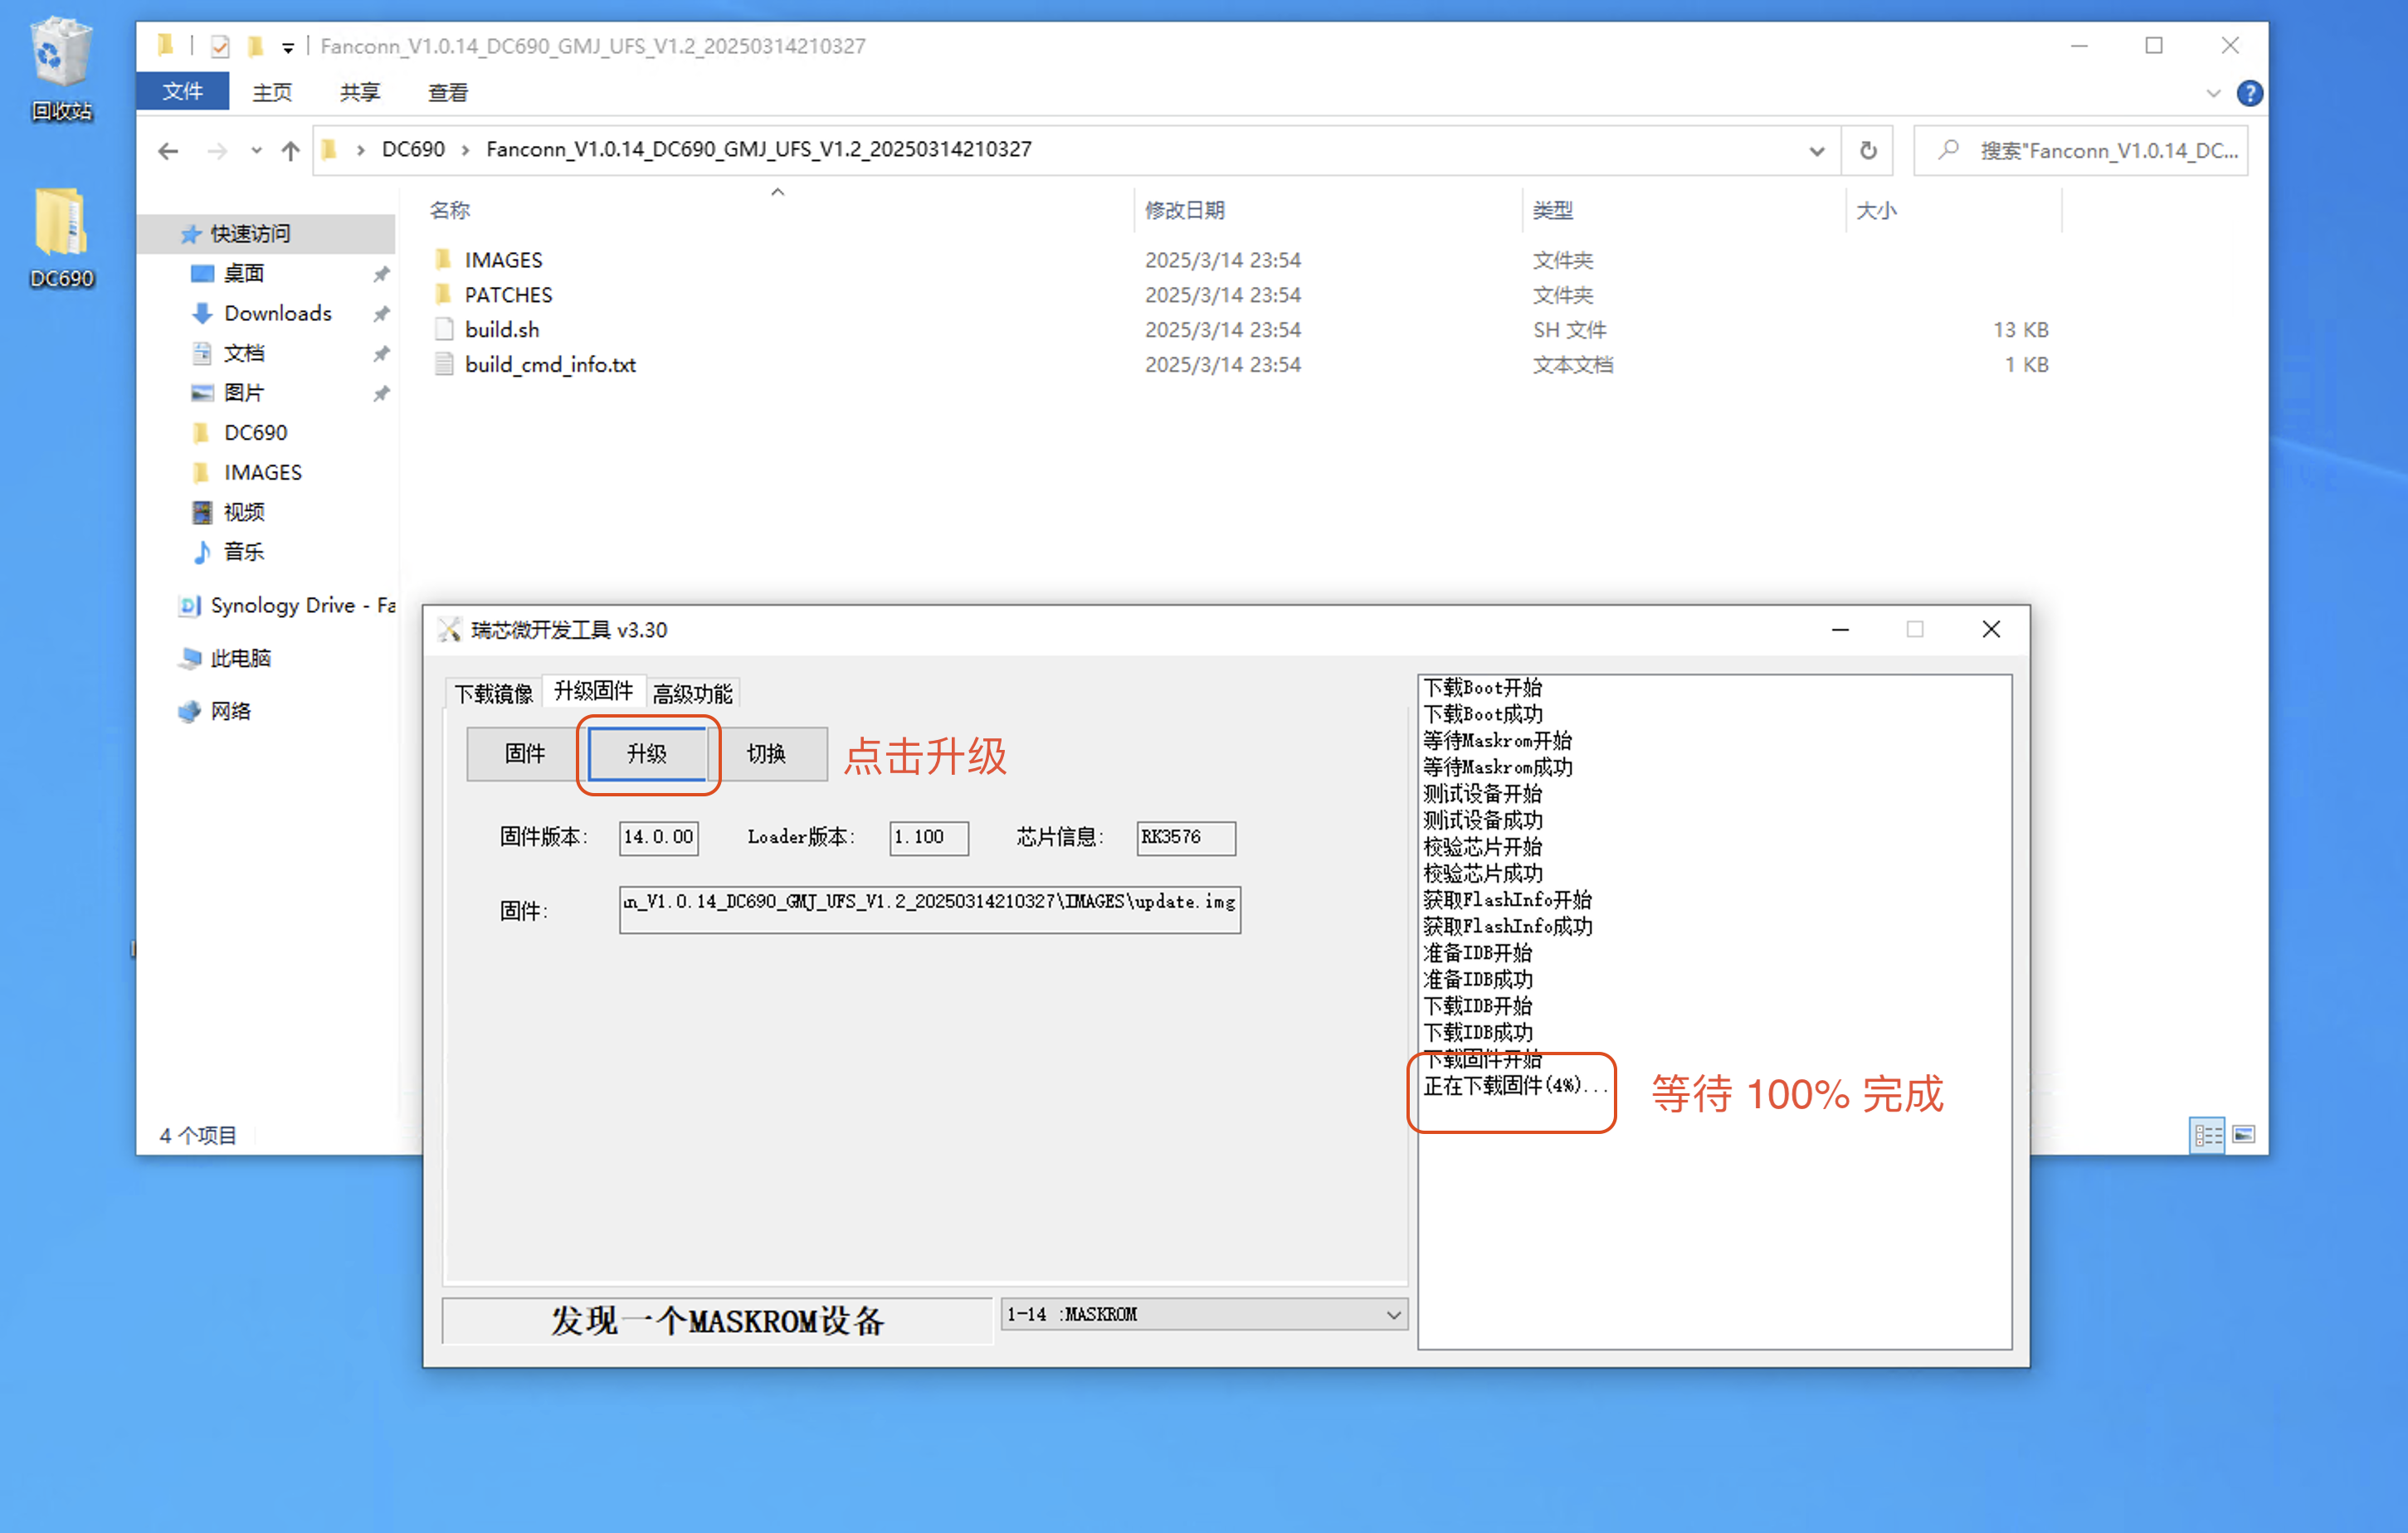Select 快速访问 in the sidebar
Viewport: 2408px width, 1533px height.
[249, 233]
